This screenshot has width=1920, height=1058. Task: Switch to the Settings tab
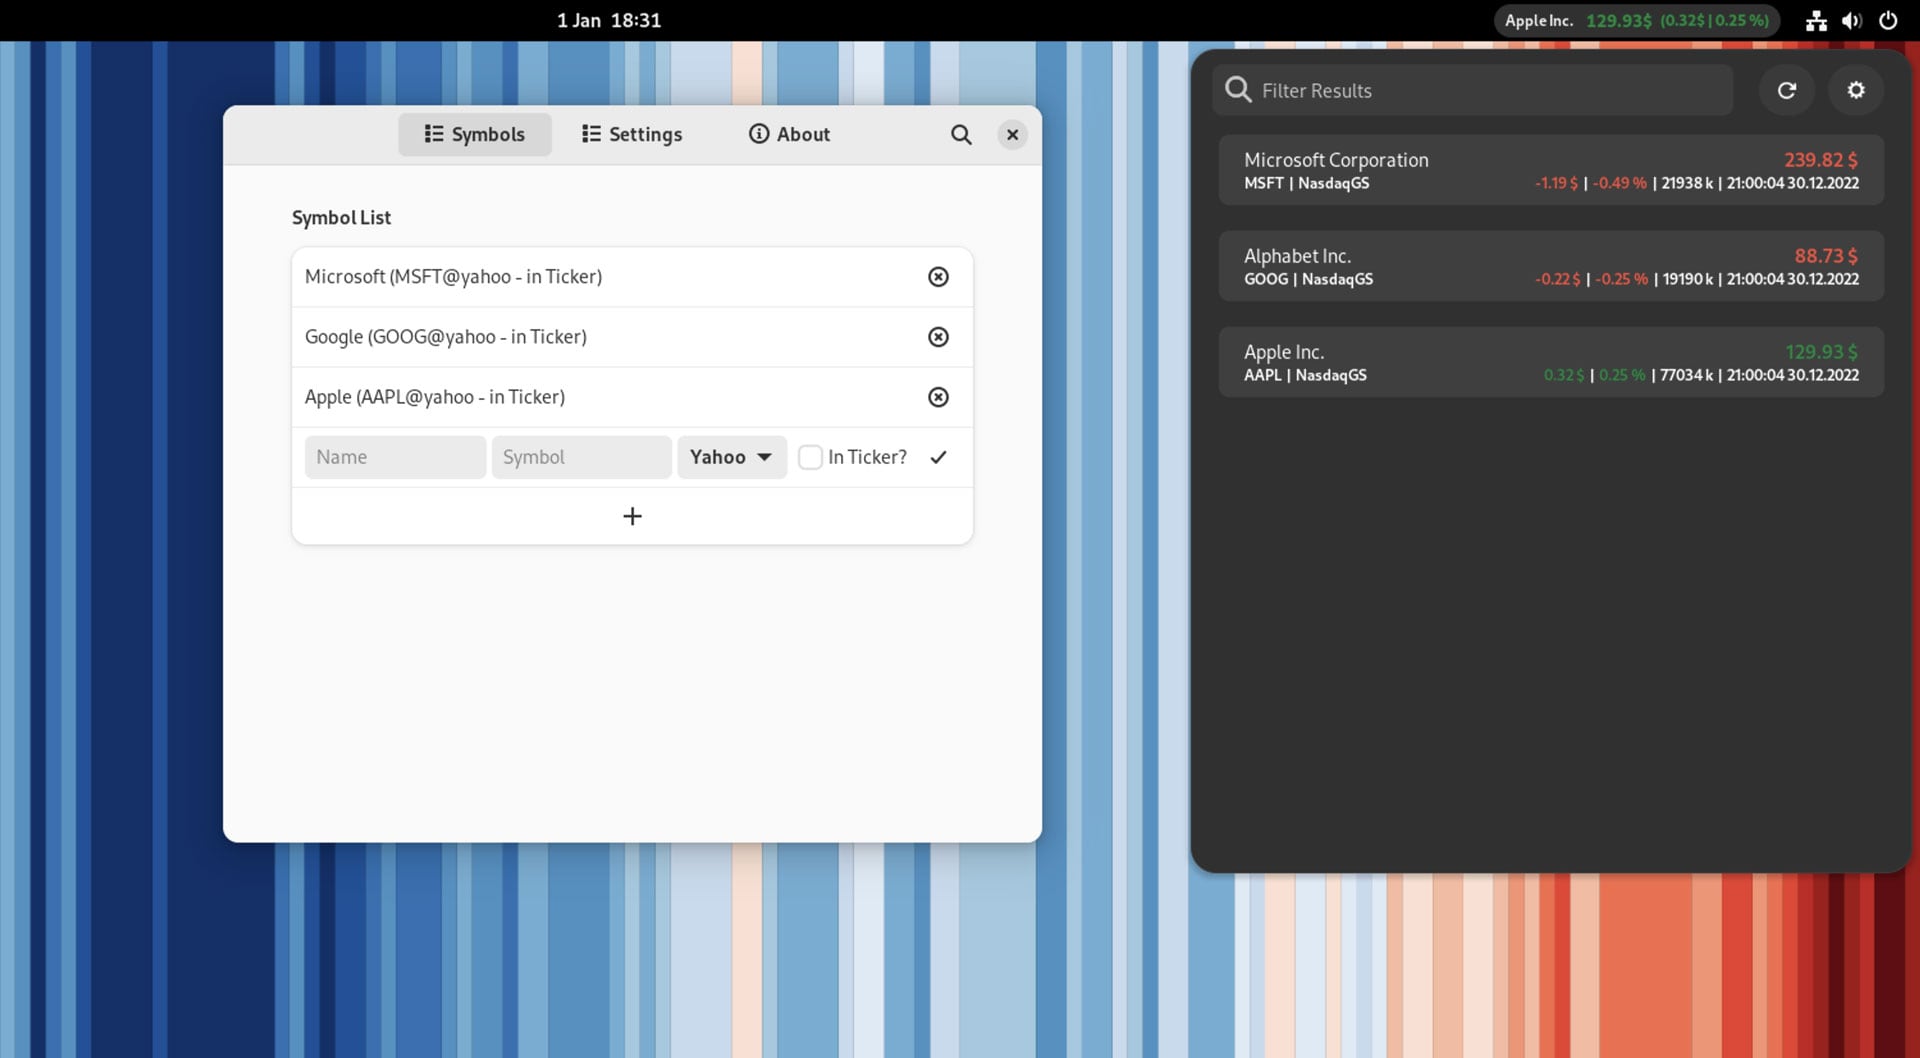632,134
